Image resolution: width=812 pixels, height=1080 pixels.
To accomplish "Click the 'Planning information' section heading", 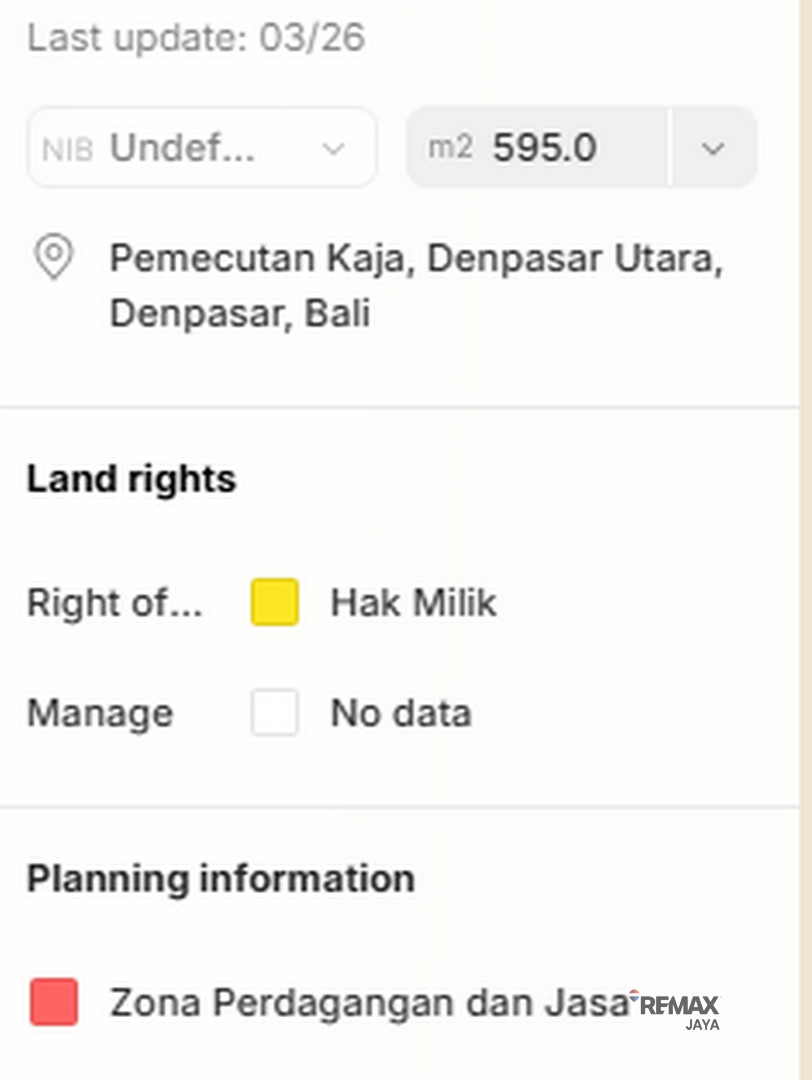I will point(220,879).
